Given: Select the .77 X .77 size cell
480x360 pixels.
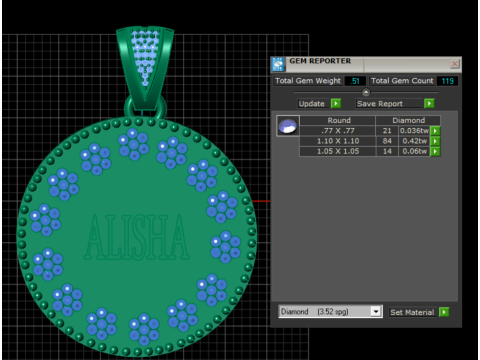Looking at the screenshot, I should [x=338, y=131].
